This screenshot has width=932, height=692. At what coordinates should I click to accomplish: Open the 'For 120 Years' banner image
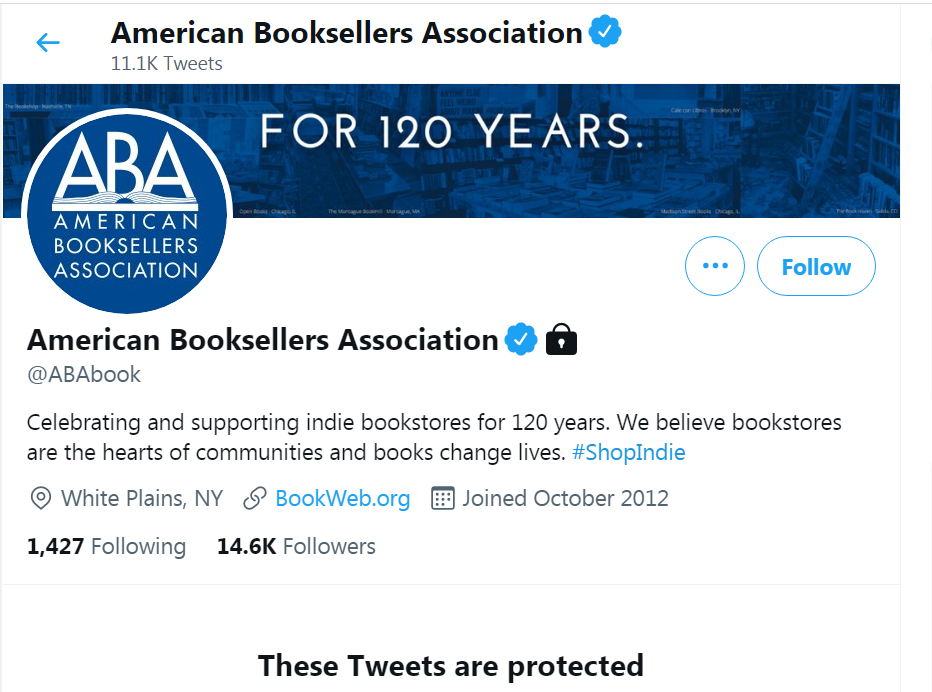pos(560,150)
